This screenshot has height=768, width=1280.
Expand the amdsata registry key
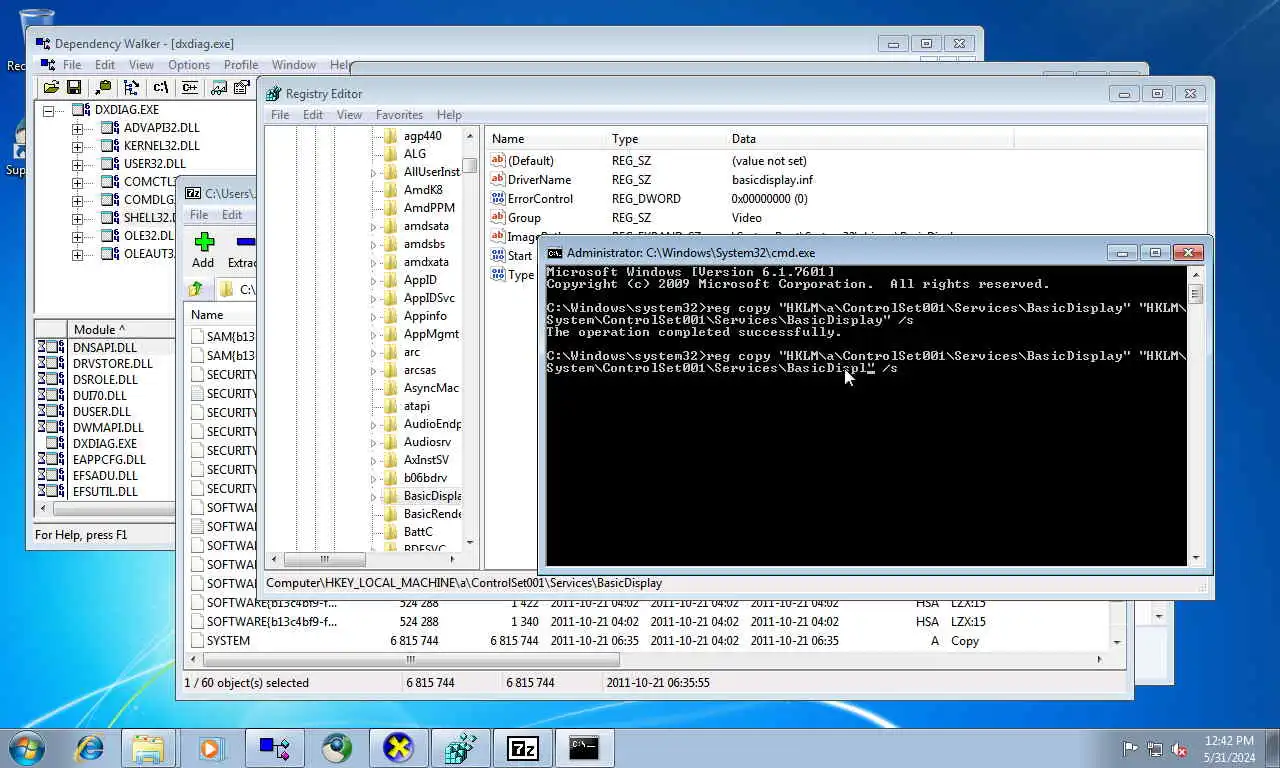(374, 226)
